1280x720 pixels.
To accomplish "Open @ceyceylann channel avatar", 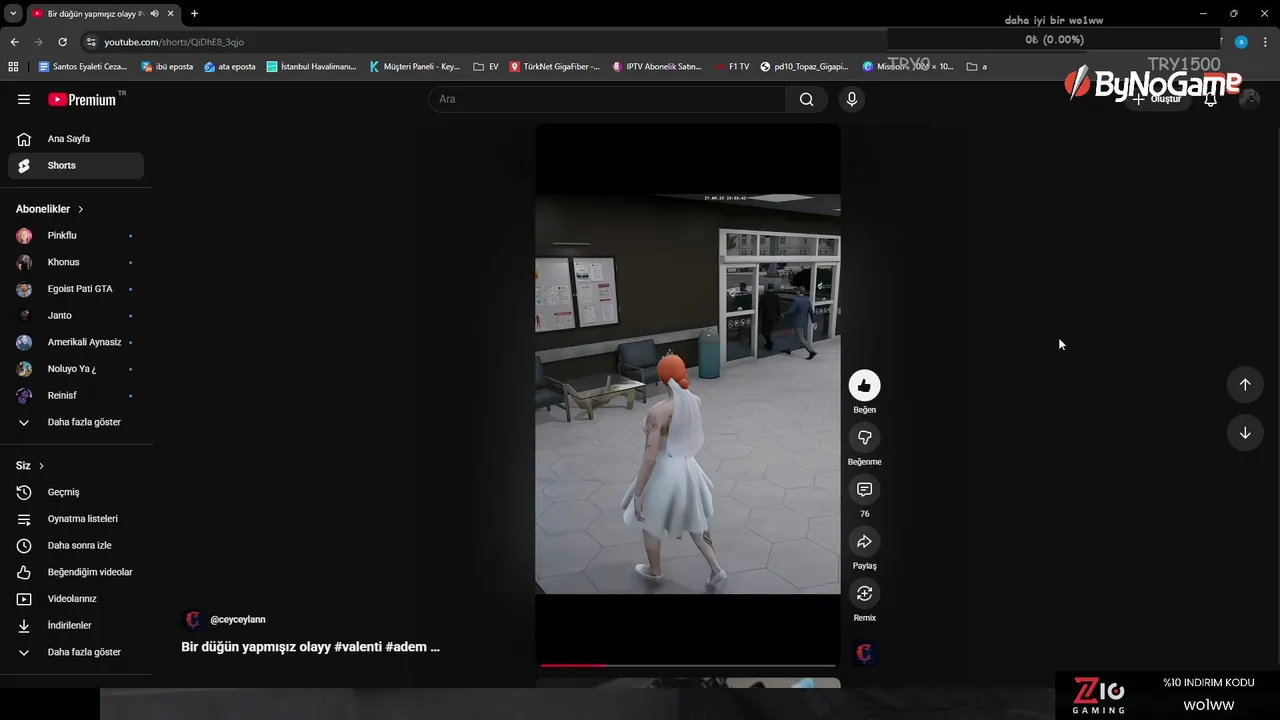I will point(193,620).
